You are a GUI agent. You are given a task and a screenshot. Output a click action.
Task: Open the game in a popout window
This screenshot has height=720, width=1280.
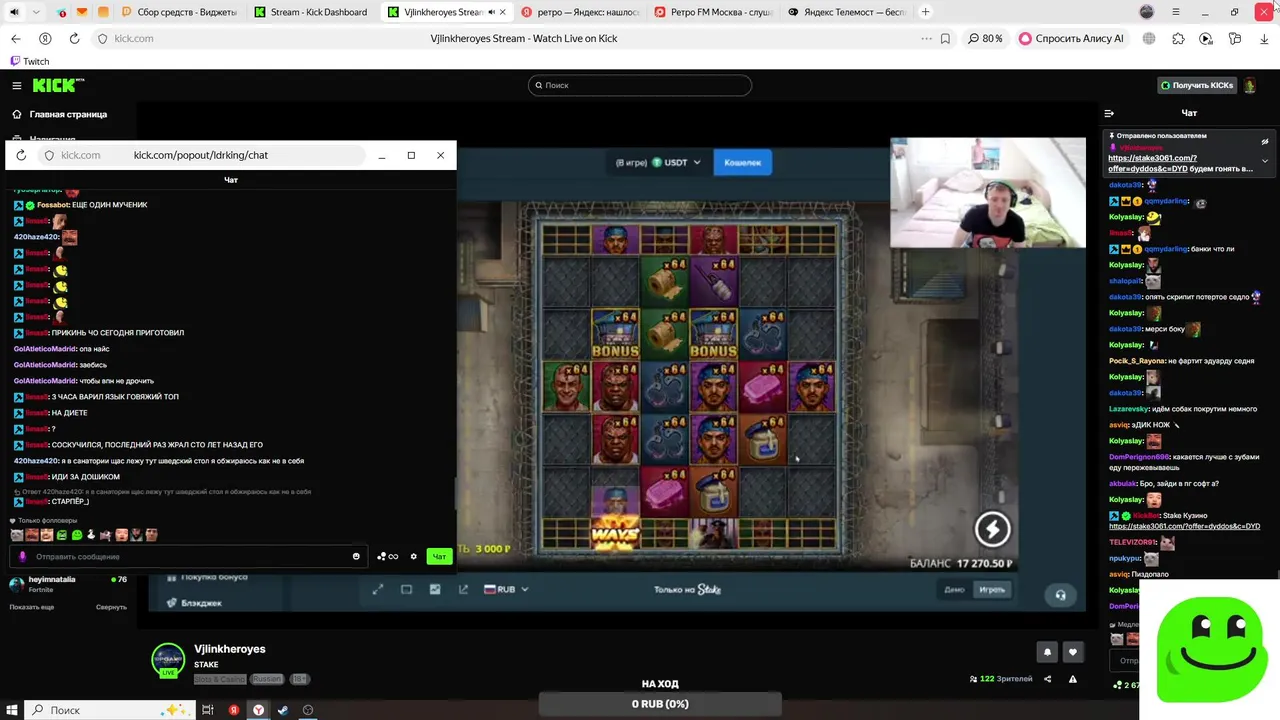[463, 589]
